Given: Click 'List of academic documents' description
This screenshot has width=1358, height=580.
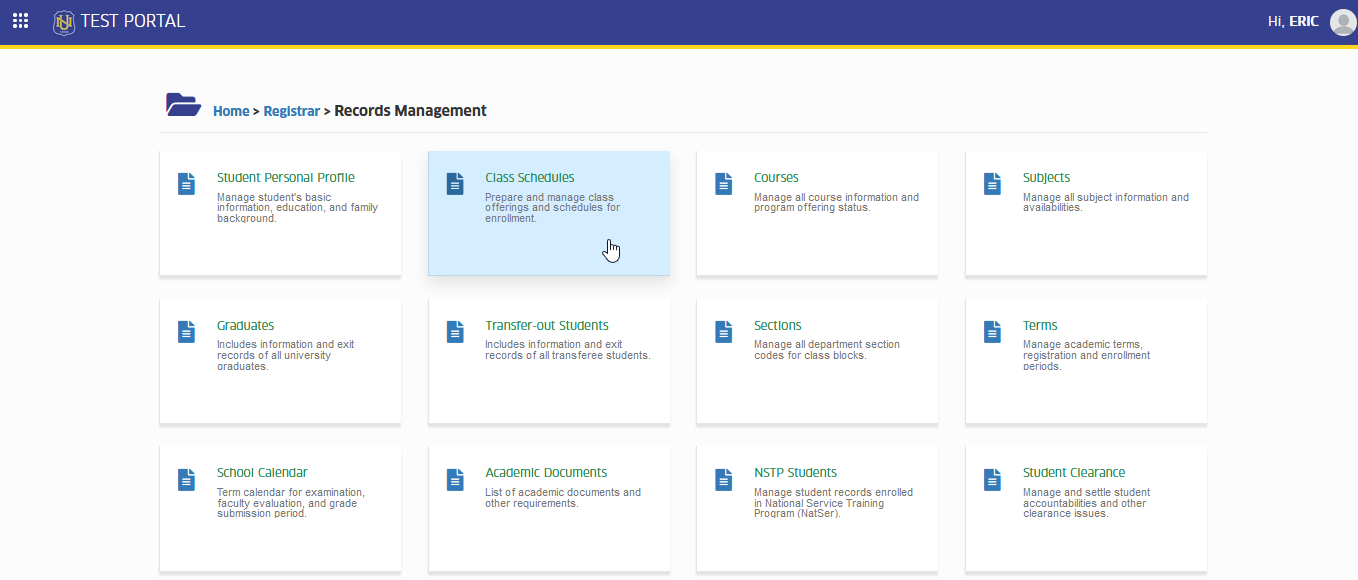Looking at the screenshot, I should pos(563,498).
